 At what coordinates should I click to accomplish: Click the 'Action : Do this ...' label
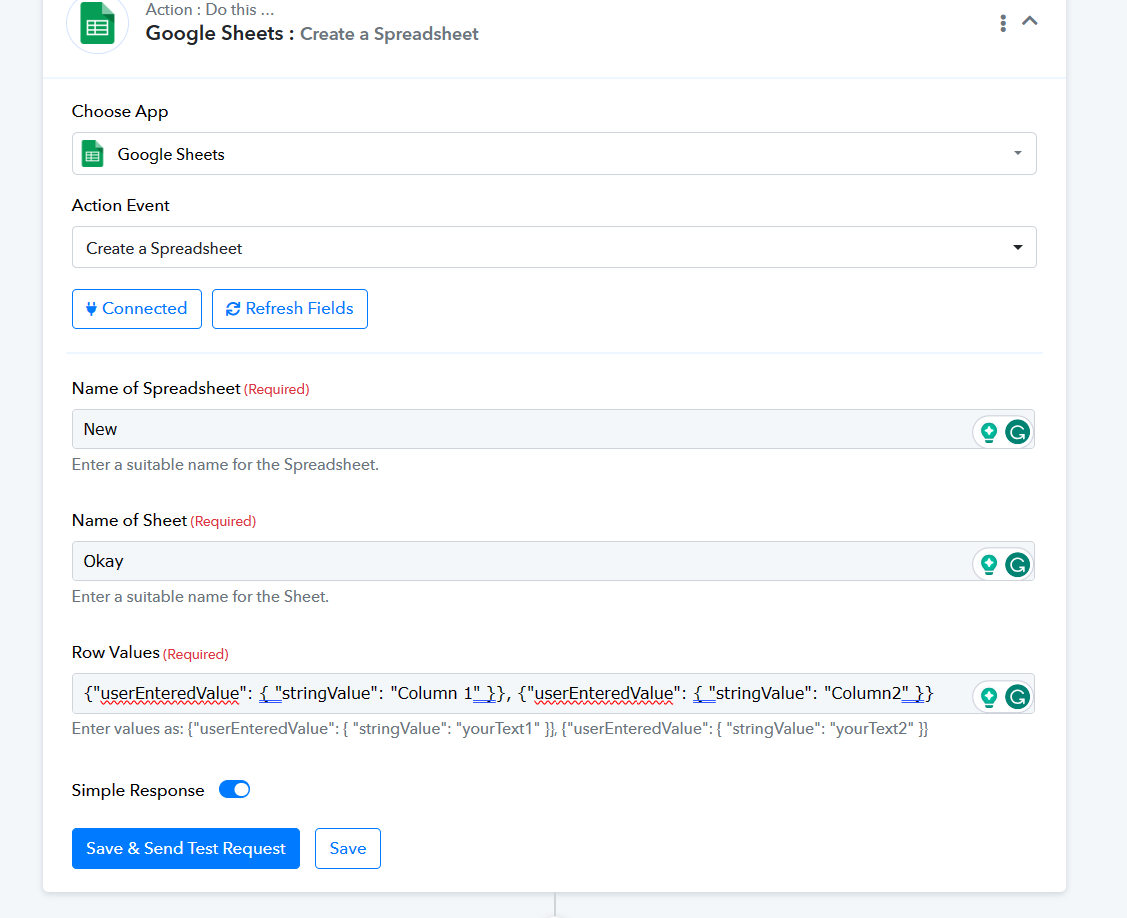pos(210,9)
